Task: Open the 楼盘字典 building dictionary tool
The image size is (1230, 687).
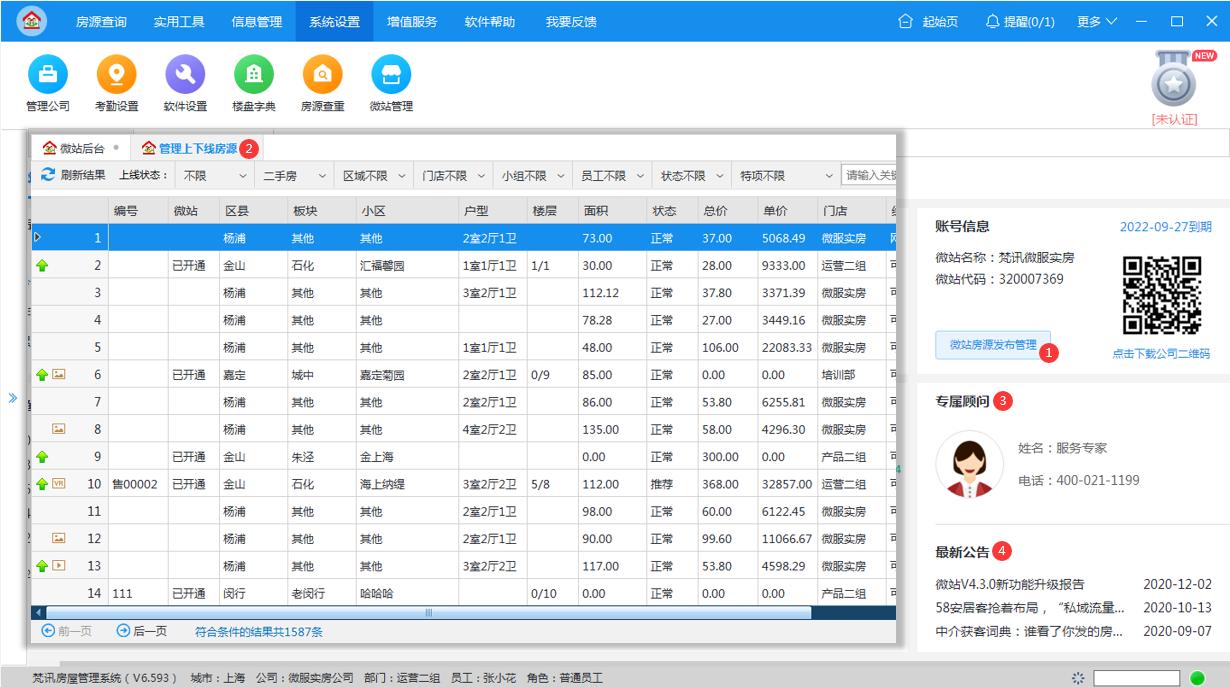Action: (x=253, y=80)
